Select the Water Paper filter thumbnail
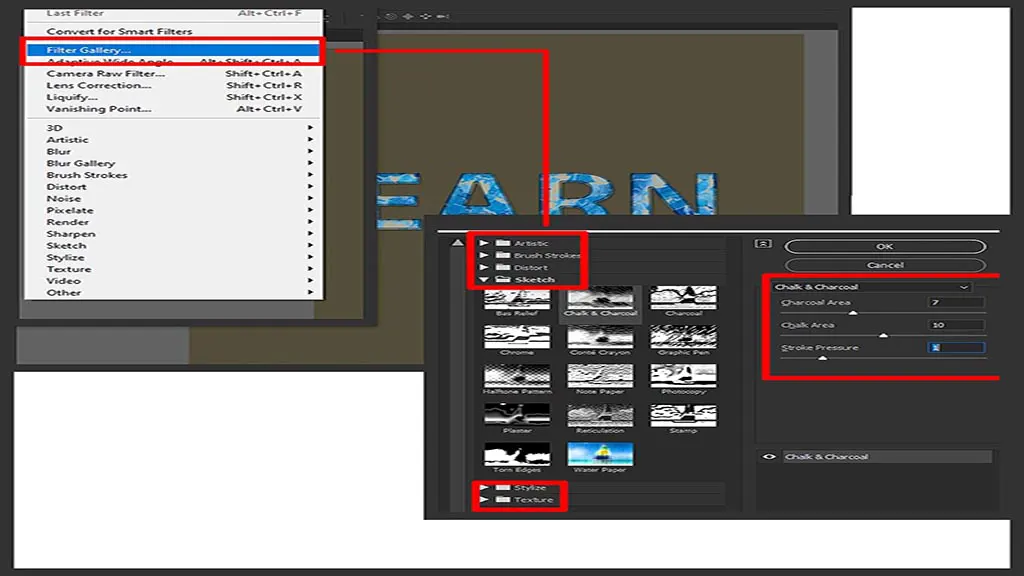Screen dimensions: 1024x576 point(600,458)
